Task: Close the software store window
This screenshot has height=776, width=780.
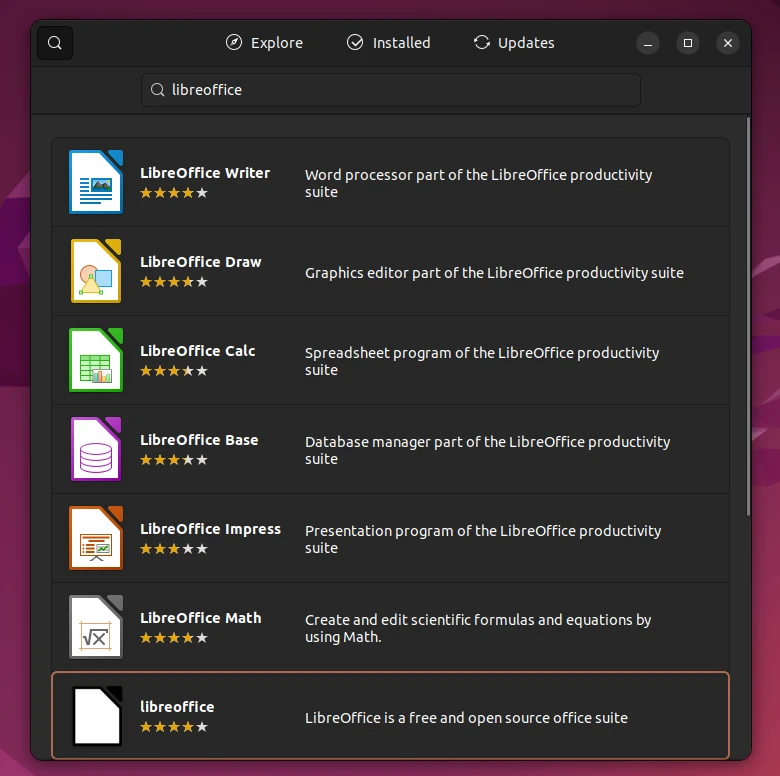Action: coord(727,43)
